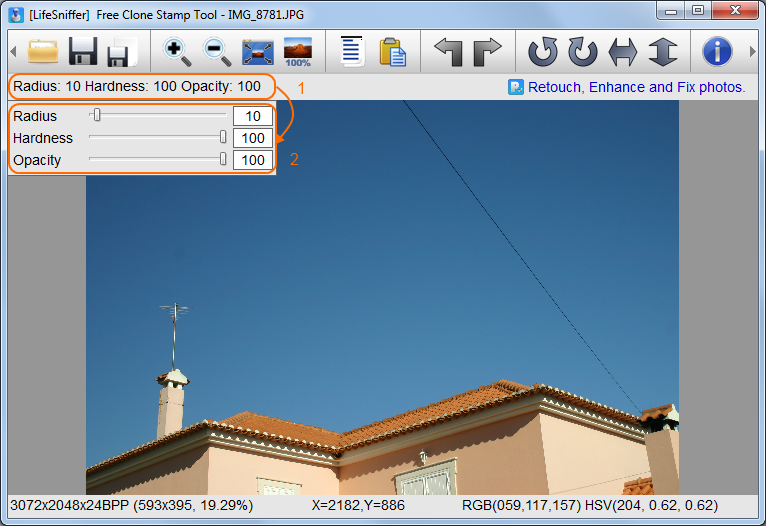The height and width of the screenshot is (526, 766).
Task: Zoom out with the minus magnifier
Action: (216, 52)
